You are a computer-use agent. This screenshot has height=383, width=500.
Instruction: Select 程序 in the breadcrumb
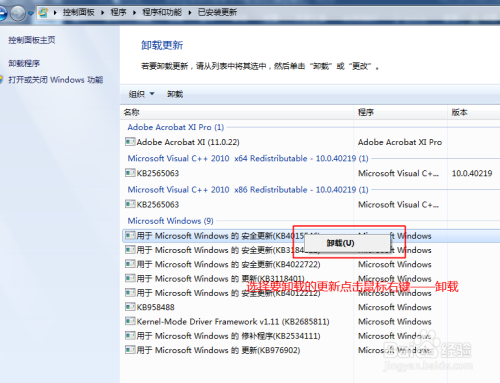(x=118, y=13)
